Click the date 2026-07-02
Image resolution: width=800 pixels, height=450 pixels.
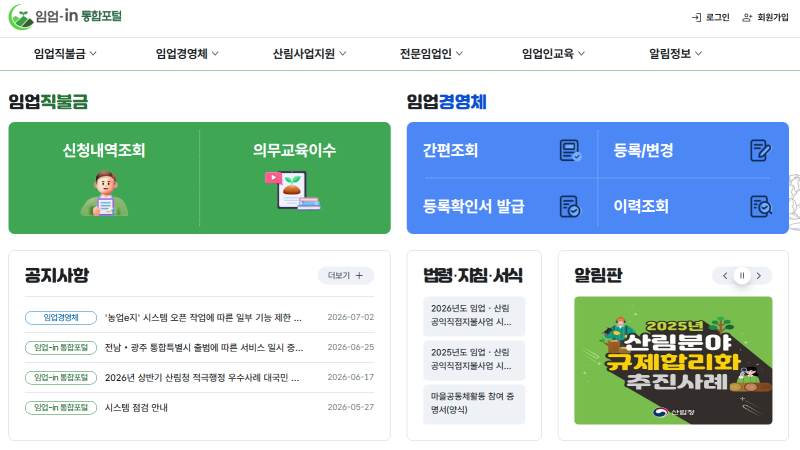351,317
